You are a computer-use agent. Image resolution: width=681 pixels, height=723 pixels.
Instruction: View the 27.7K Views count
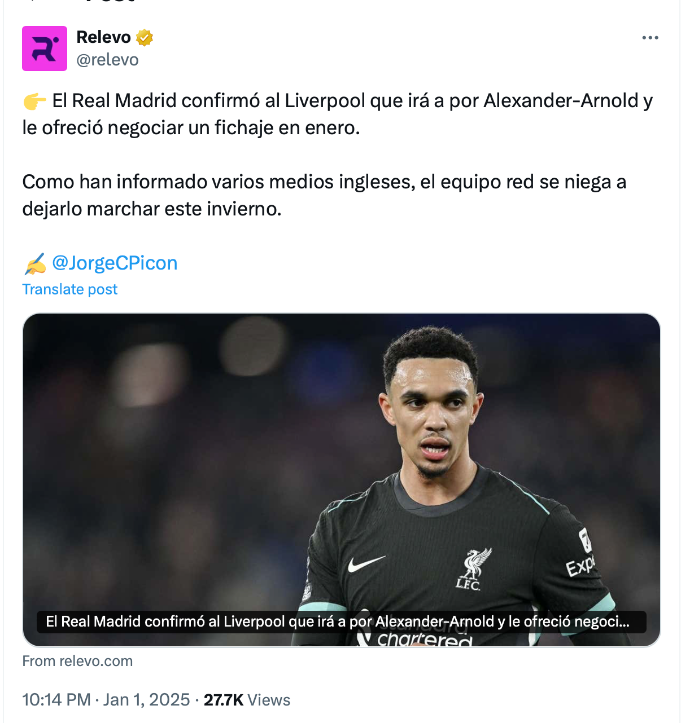(247, 700)
